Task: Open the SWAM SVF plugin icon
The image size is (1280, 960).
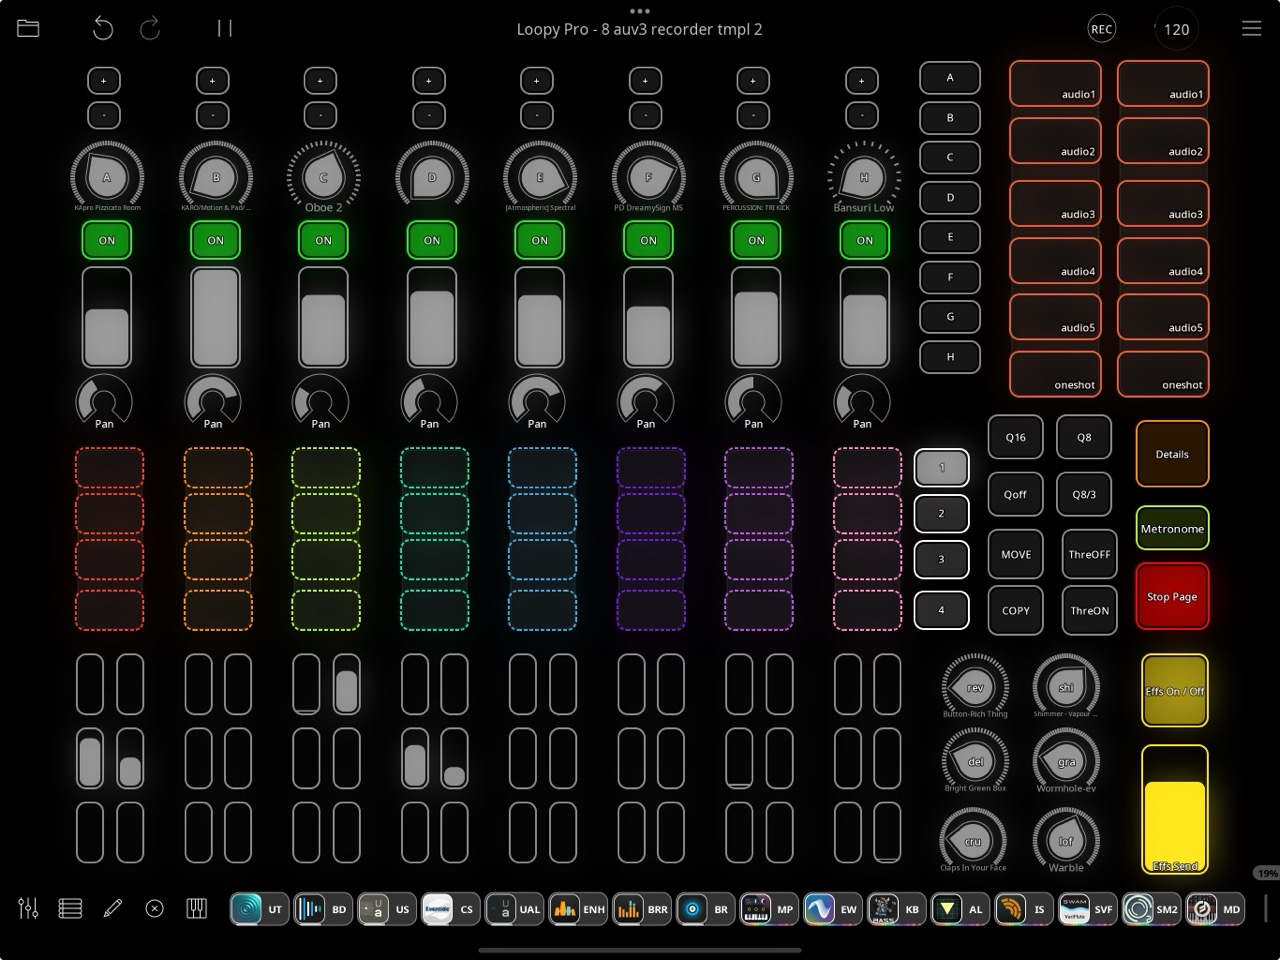Action: (1086, 909)
